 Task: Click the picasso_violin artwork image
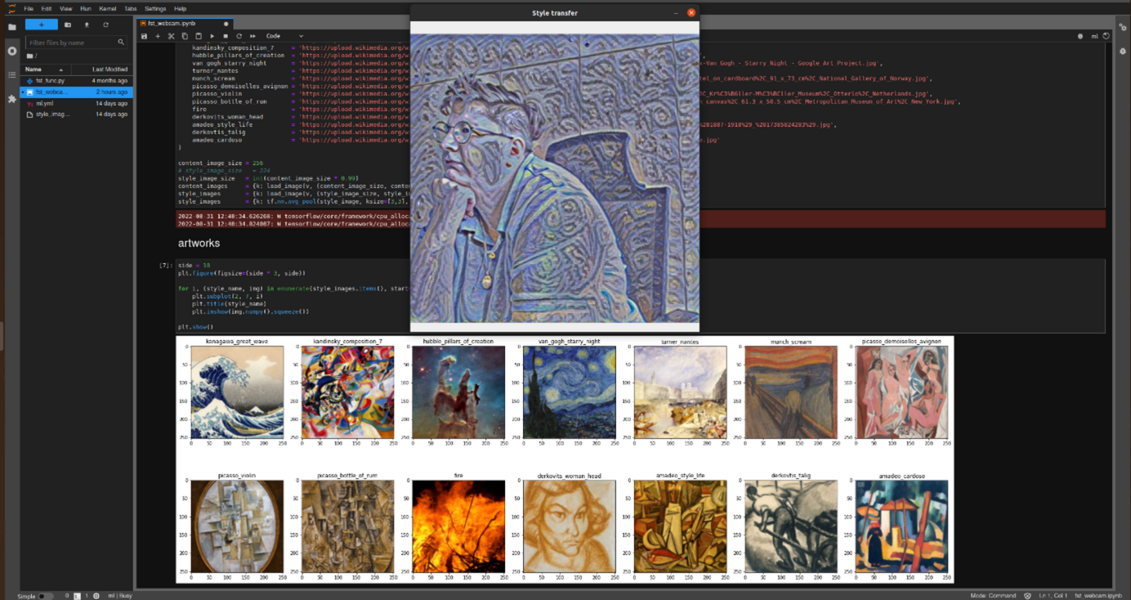237,526
